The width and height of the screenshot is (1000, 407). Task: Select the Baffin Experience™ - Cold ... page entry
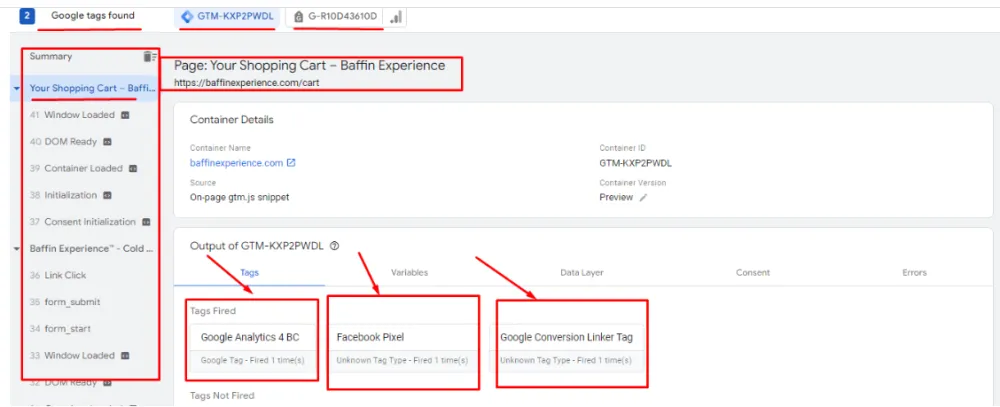[x=91, y=248]
